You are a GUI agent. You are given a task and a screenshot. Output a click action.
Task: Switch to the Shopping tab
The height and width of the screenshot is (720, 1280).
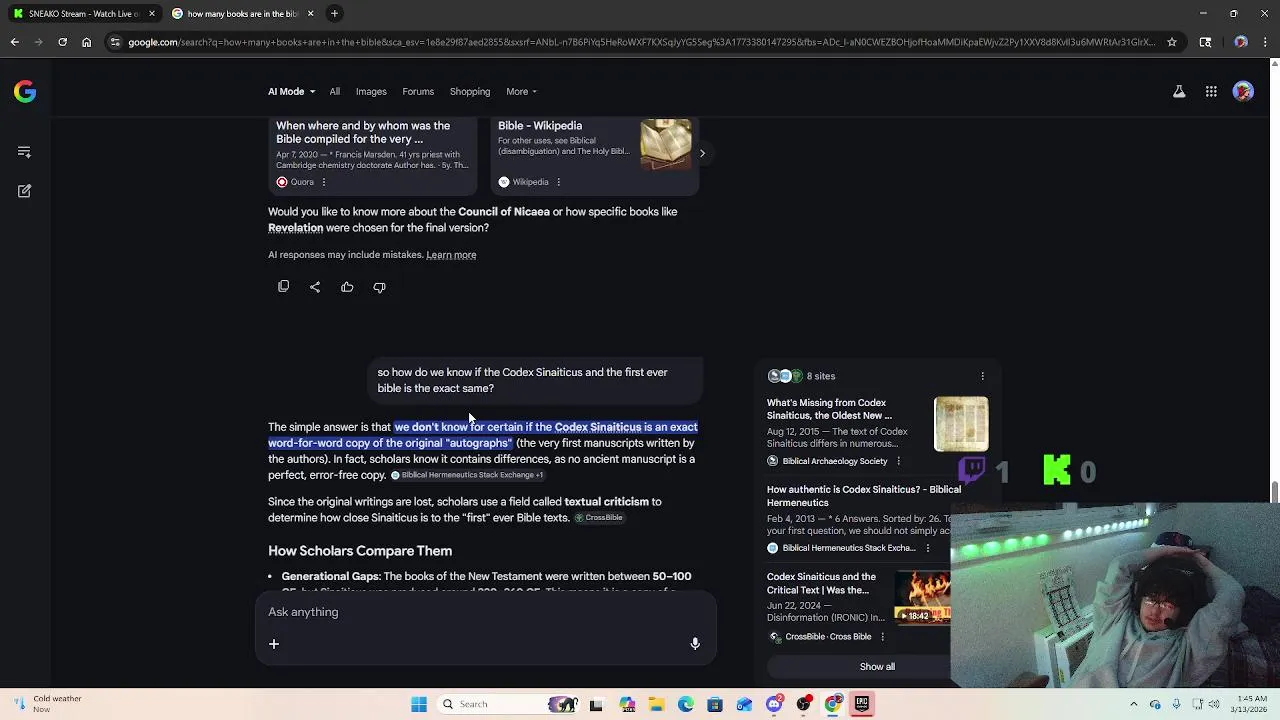coord(470,92)
